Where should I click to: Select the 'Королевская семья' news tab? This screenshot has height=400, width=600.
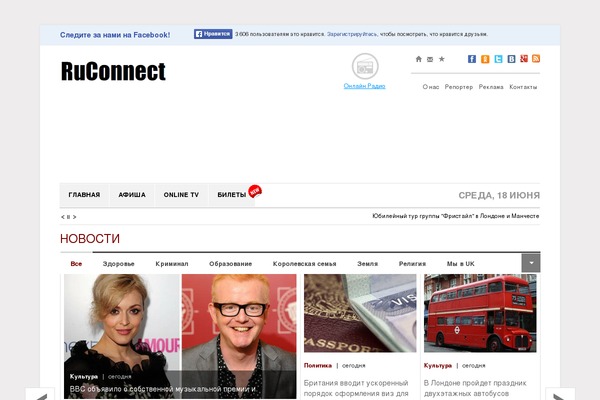tap(305, 264)
